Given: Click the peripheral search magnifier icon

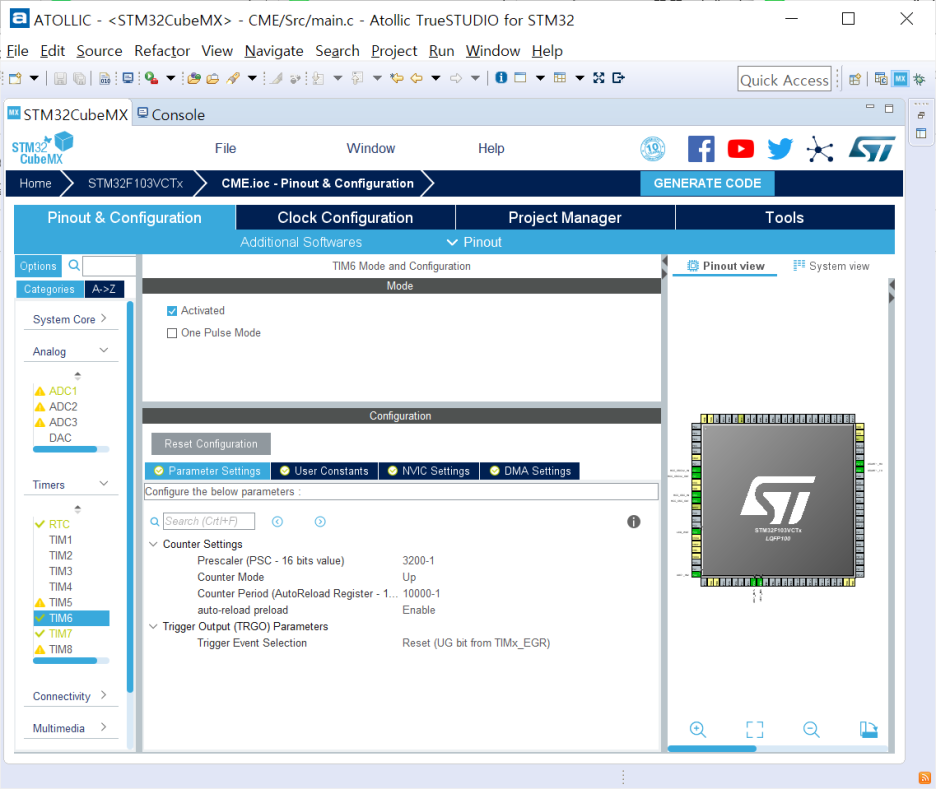Looking at the screenshot, I should coord(74,265).
